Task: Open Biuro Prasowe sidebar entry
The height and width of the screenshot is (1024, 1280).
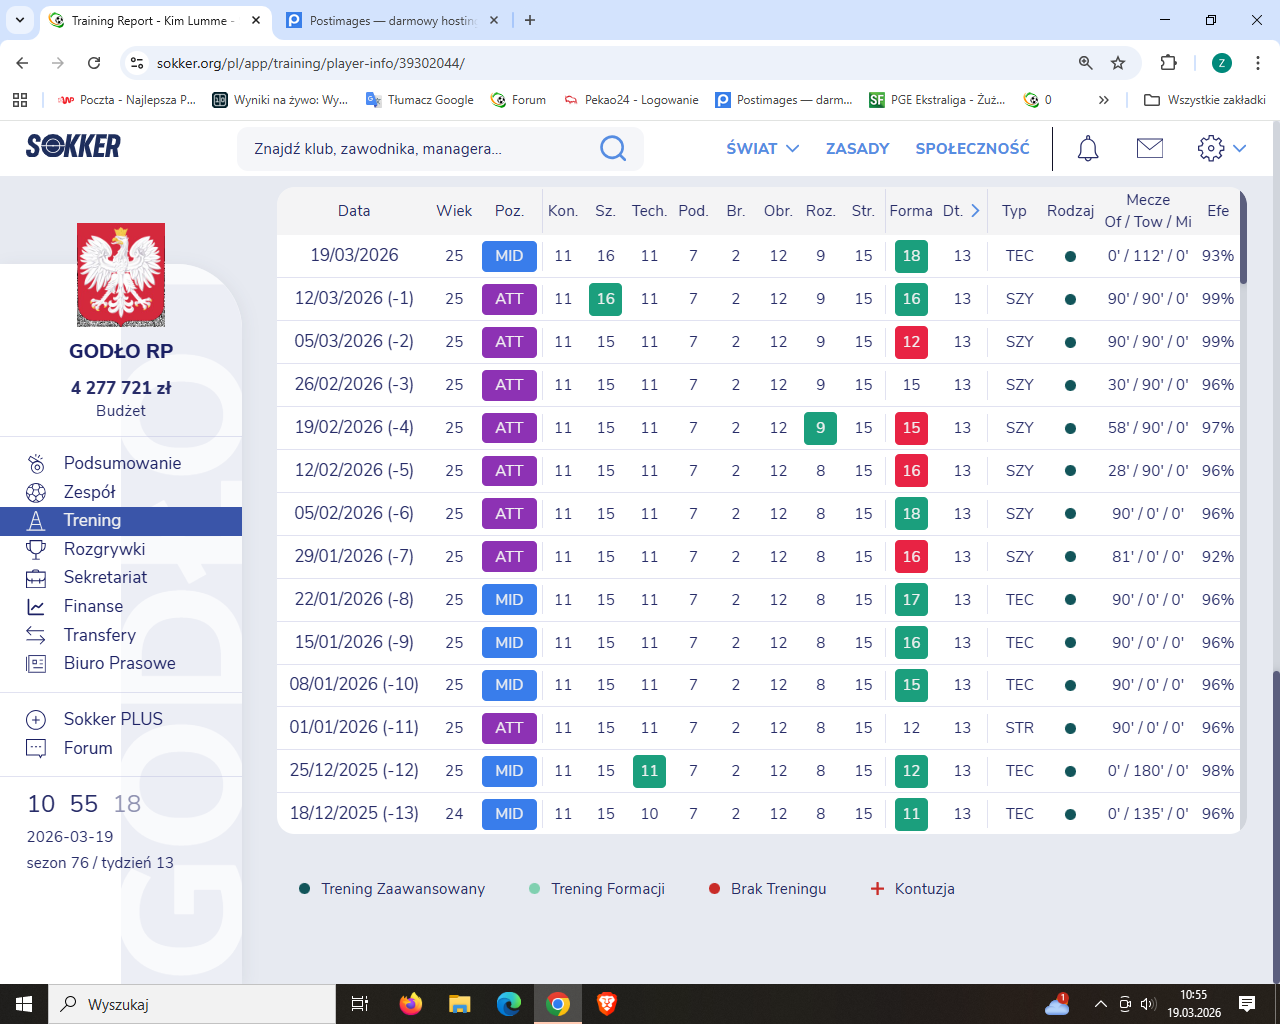Action: pyautogui.click(x=119, y=663)
